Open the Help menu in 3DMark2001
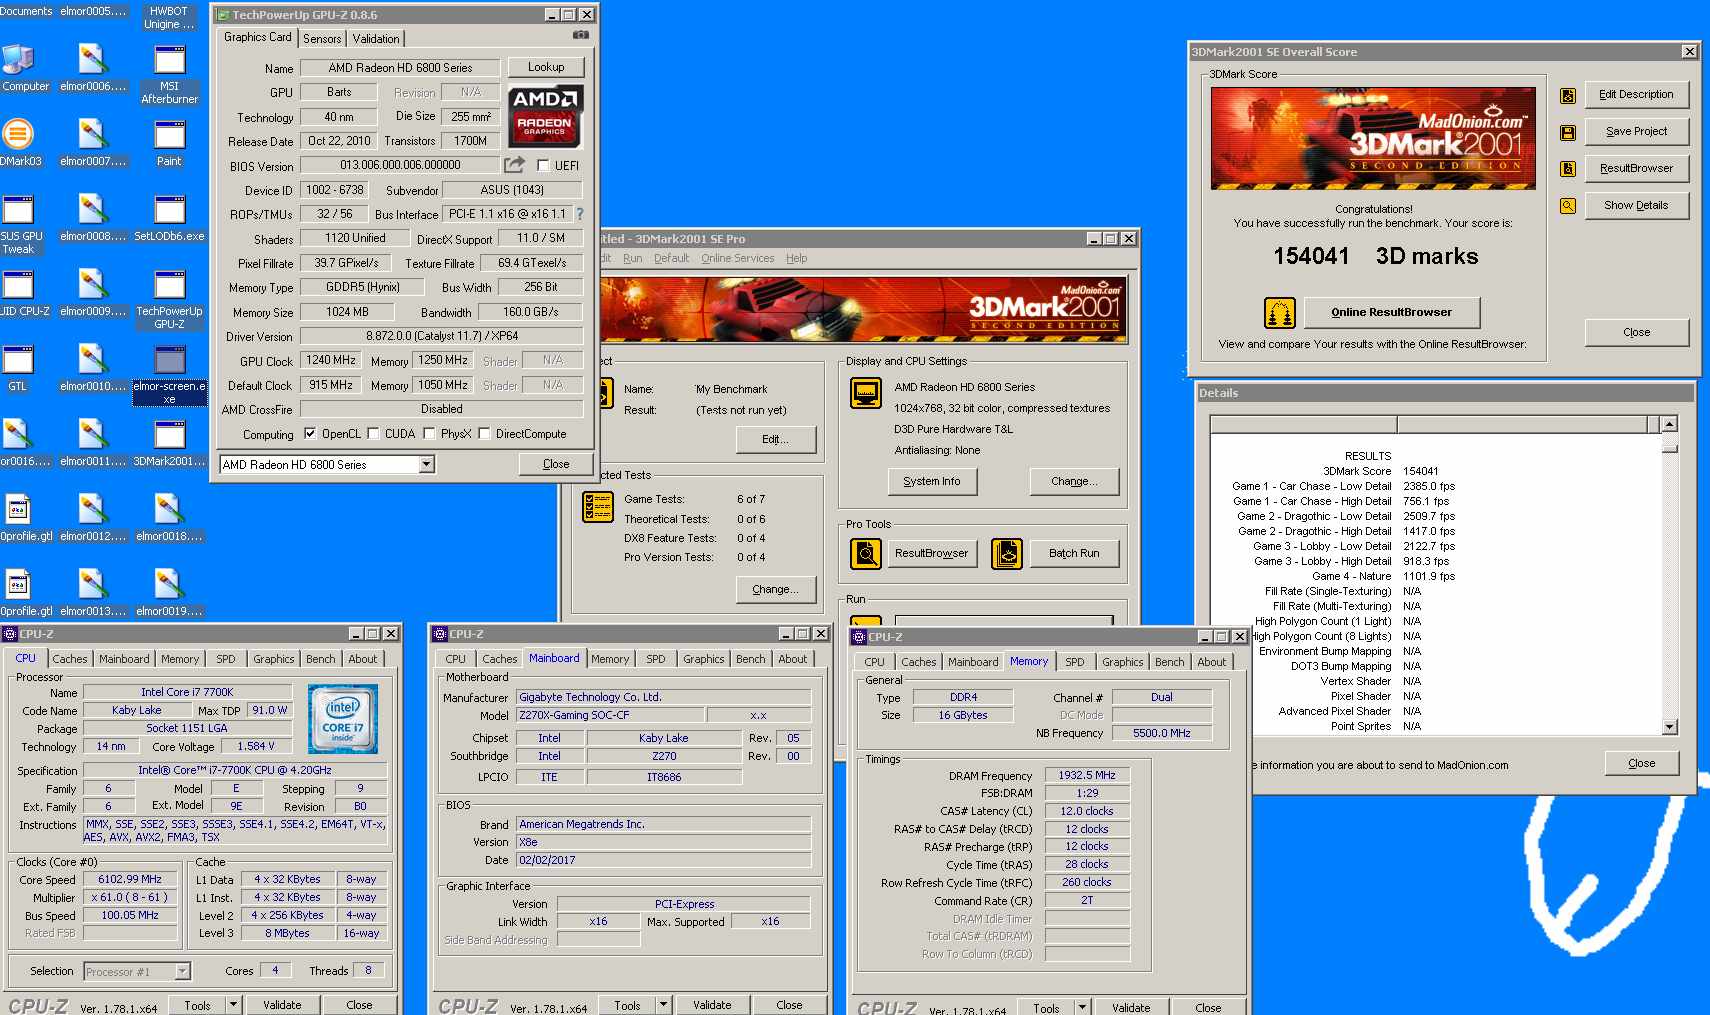 coord(796,258)
